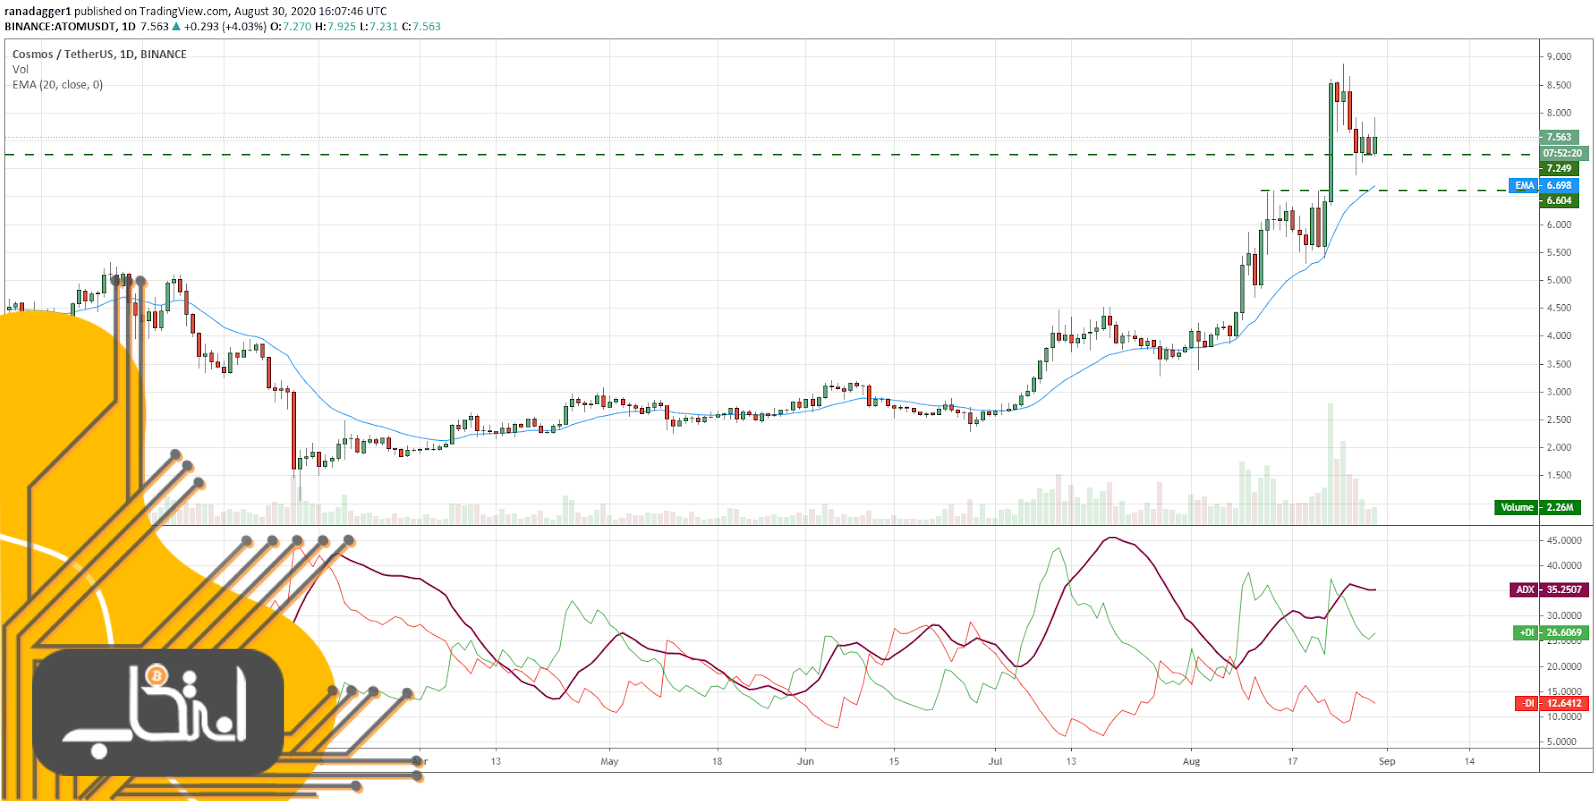Click the 20.0000 indicator axis label
The height and width of the screenshot is (802, 1596).
click(1564, 666)
